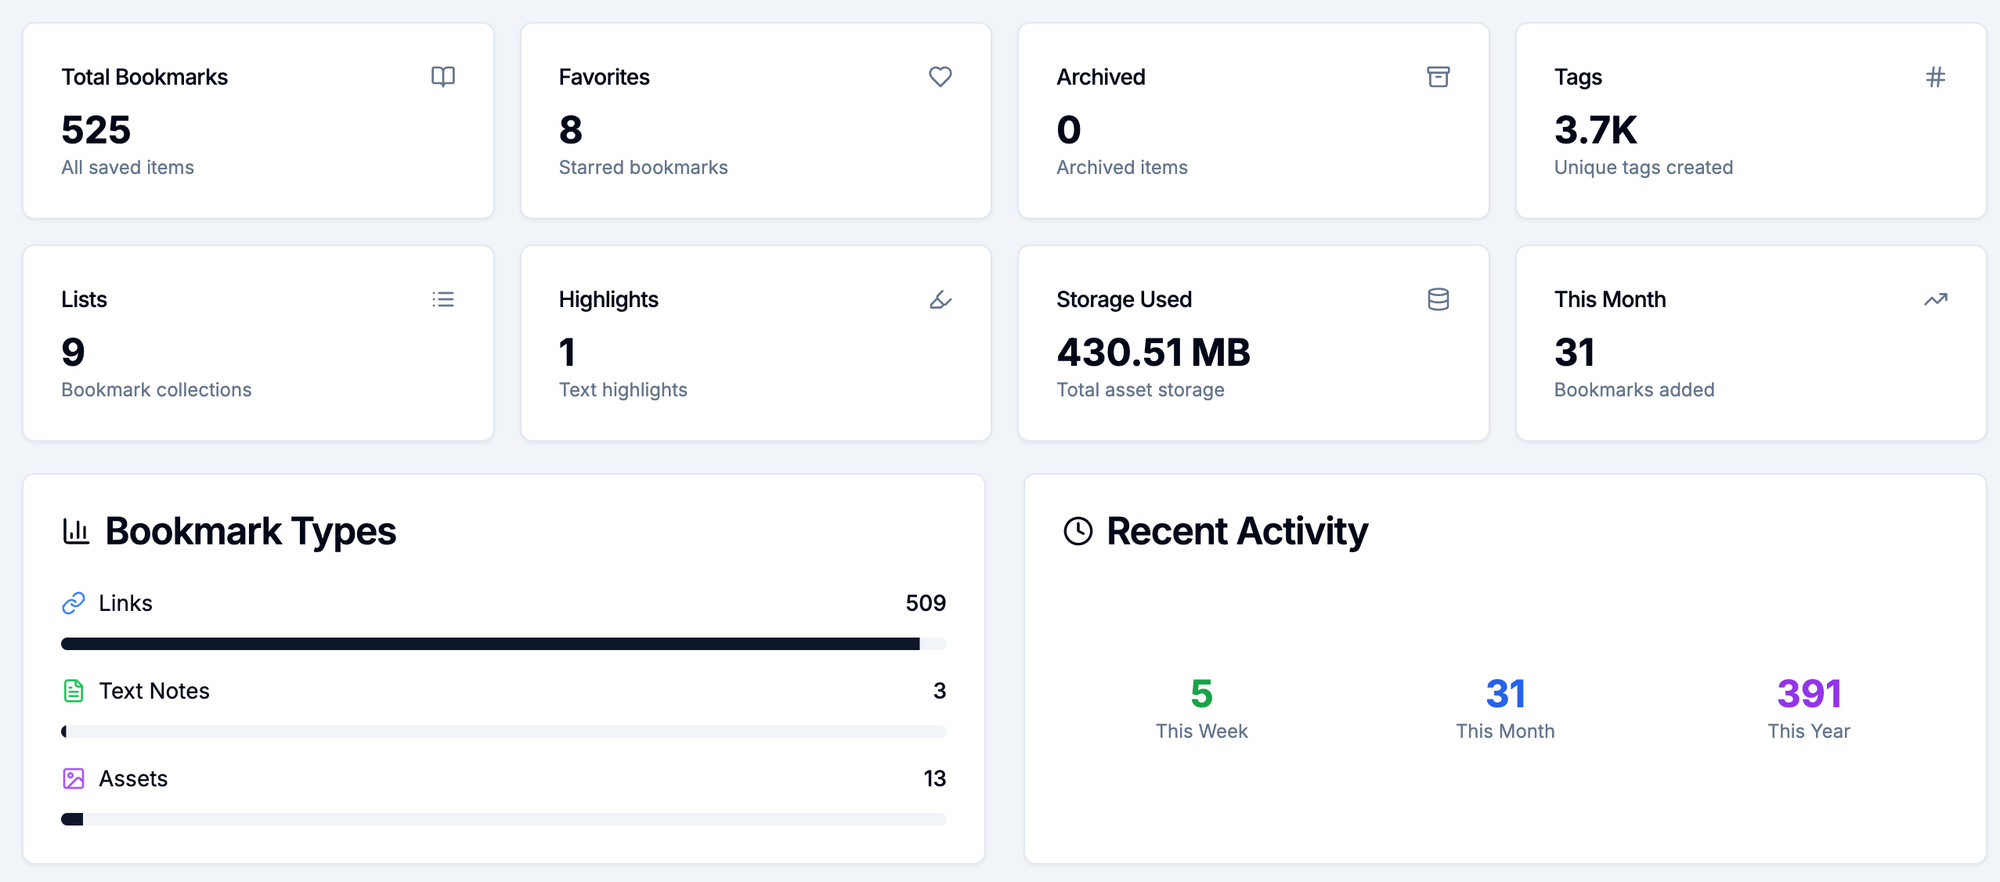The height and width of the screenshot is (882, 2000).
Task: Click the hashtag icon on Tags card
Action: click(1935, 77)
